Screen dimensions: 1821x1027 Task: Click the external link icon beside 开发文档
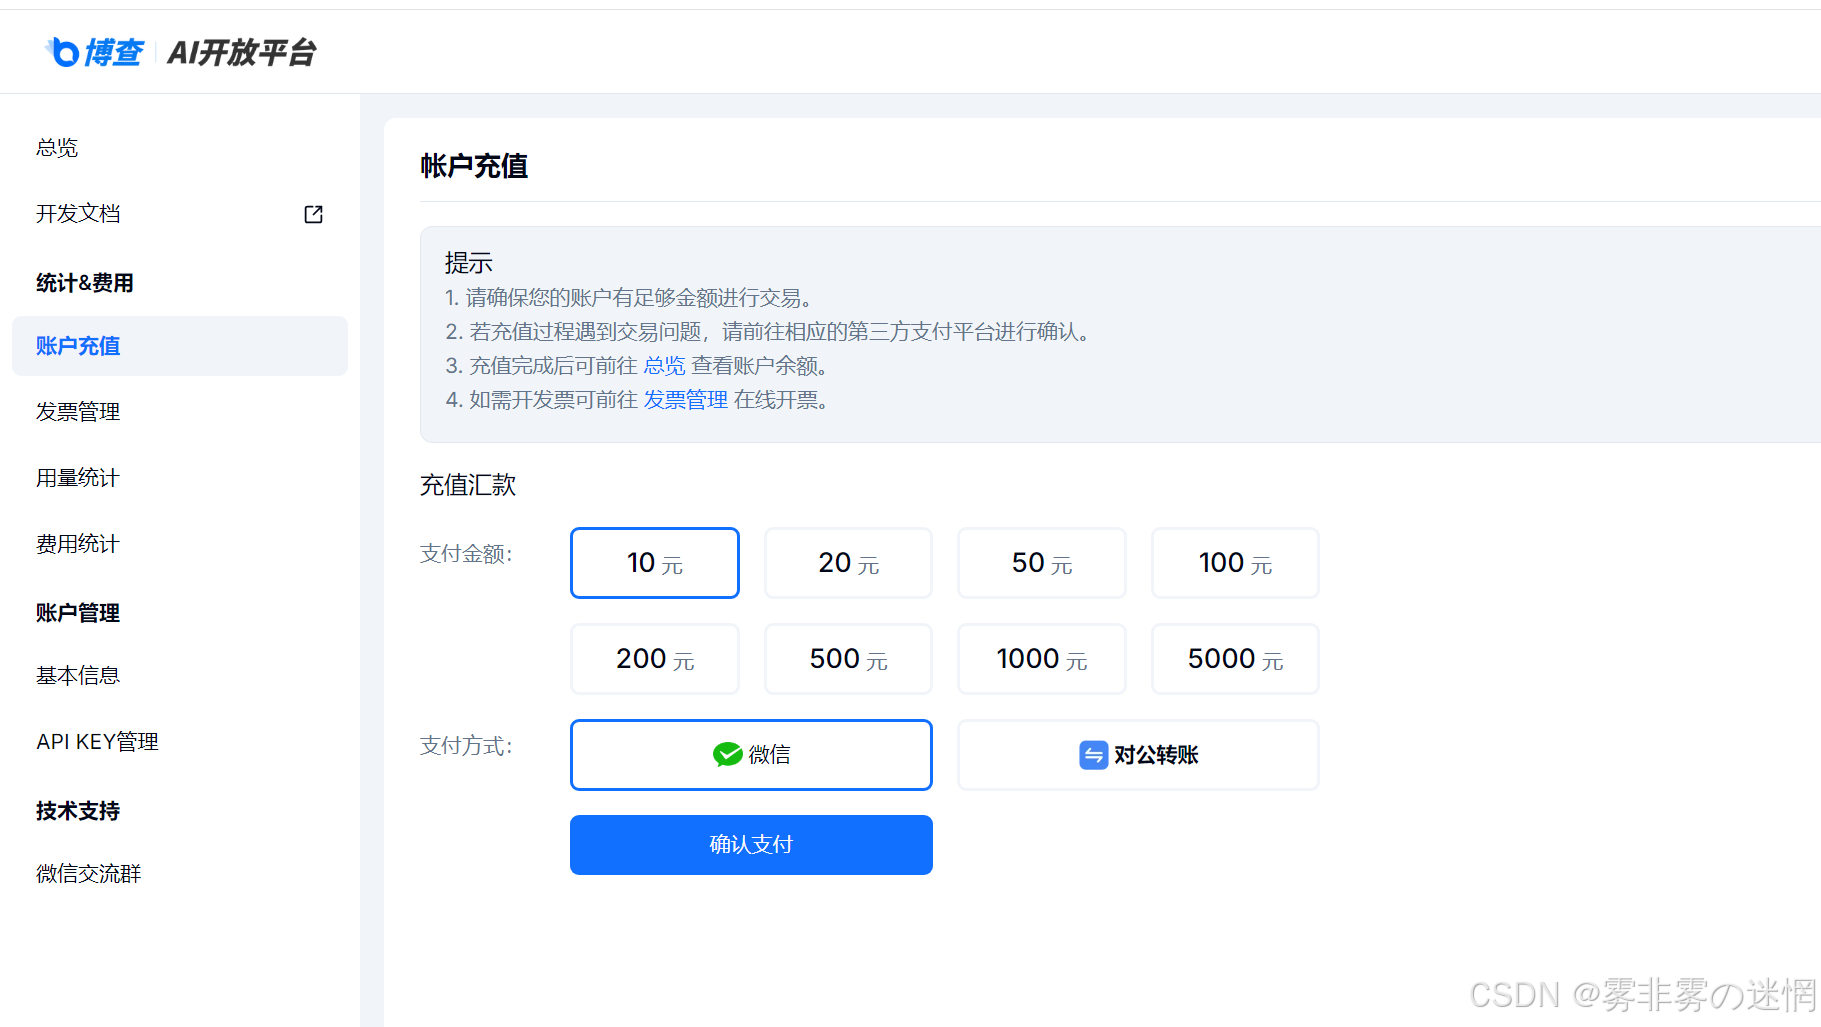[x=313, y=214]
